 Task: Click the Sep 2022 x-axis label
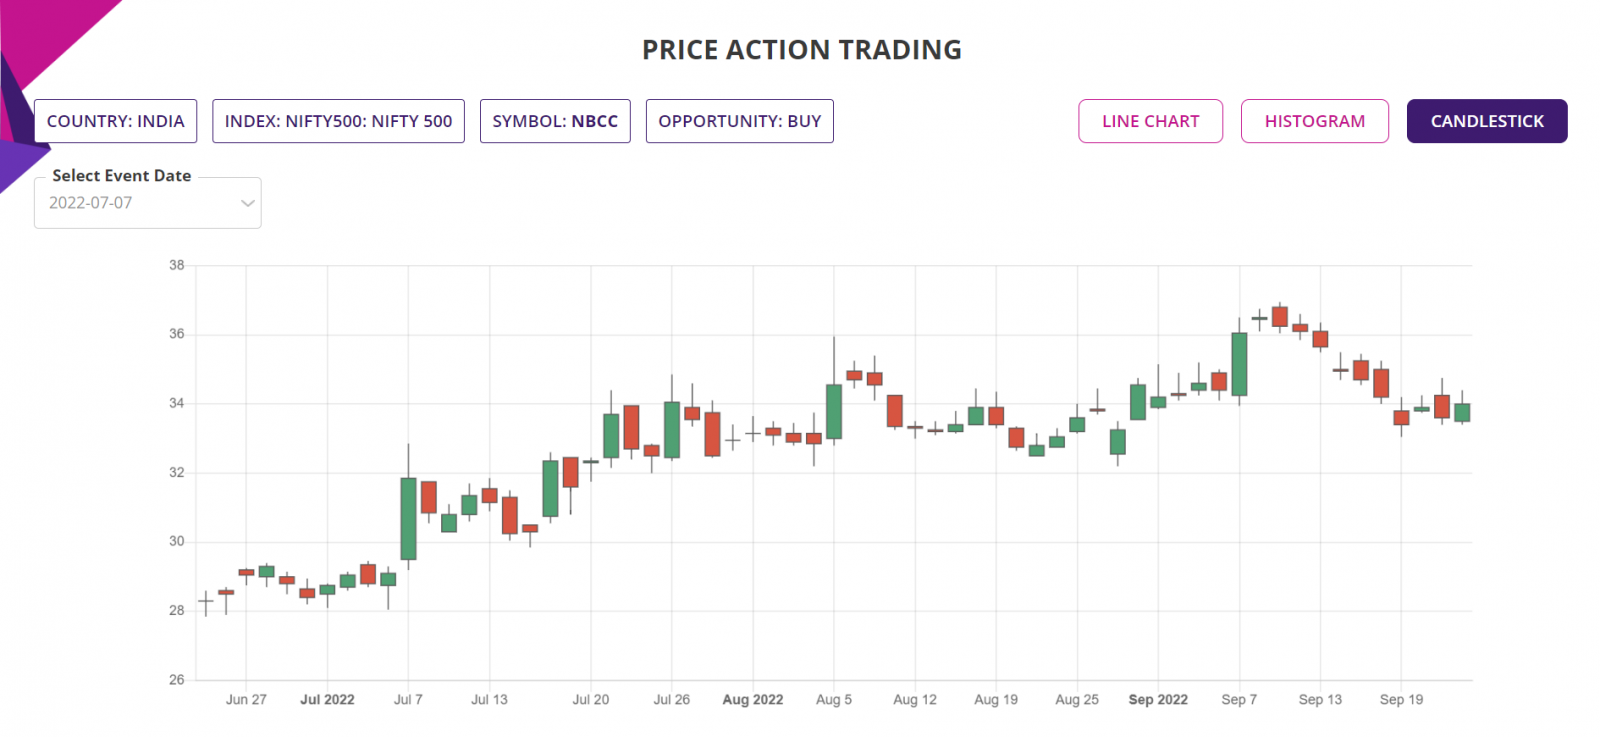pos(1158,699)
